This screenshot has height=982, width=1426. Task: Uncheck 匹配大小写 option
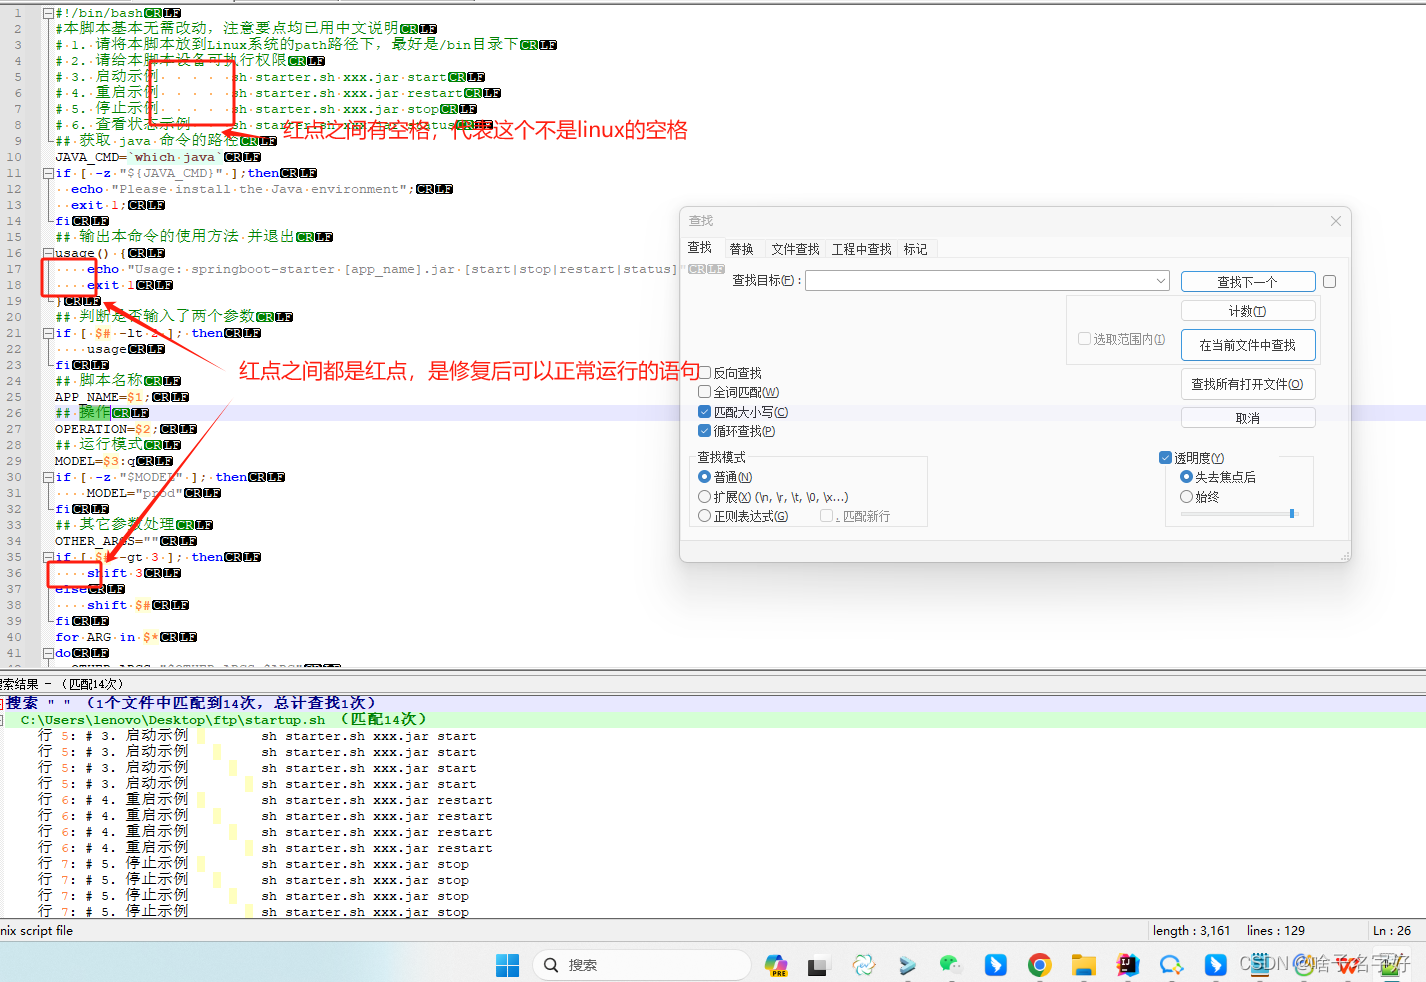point(705,412)
